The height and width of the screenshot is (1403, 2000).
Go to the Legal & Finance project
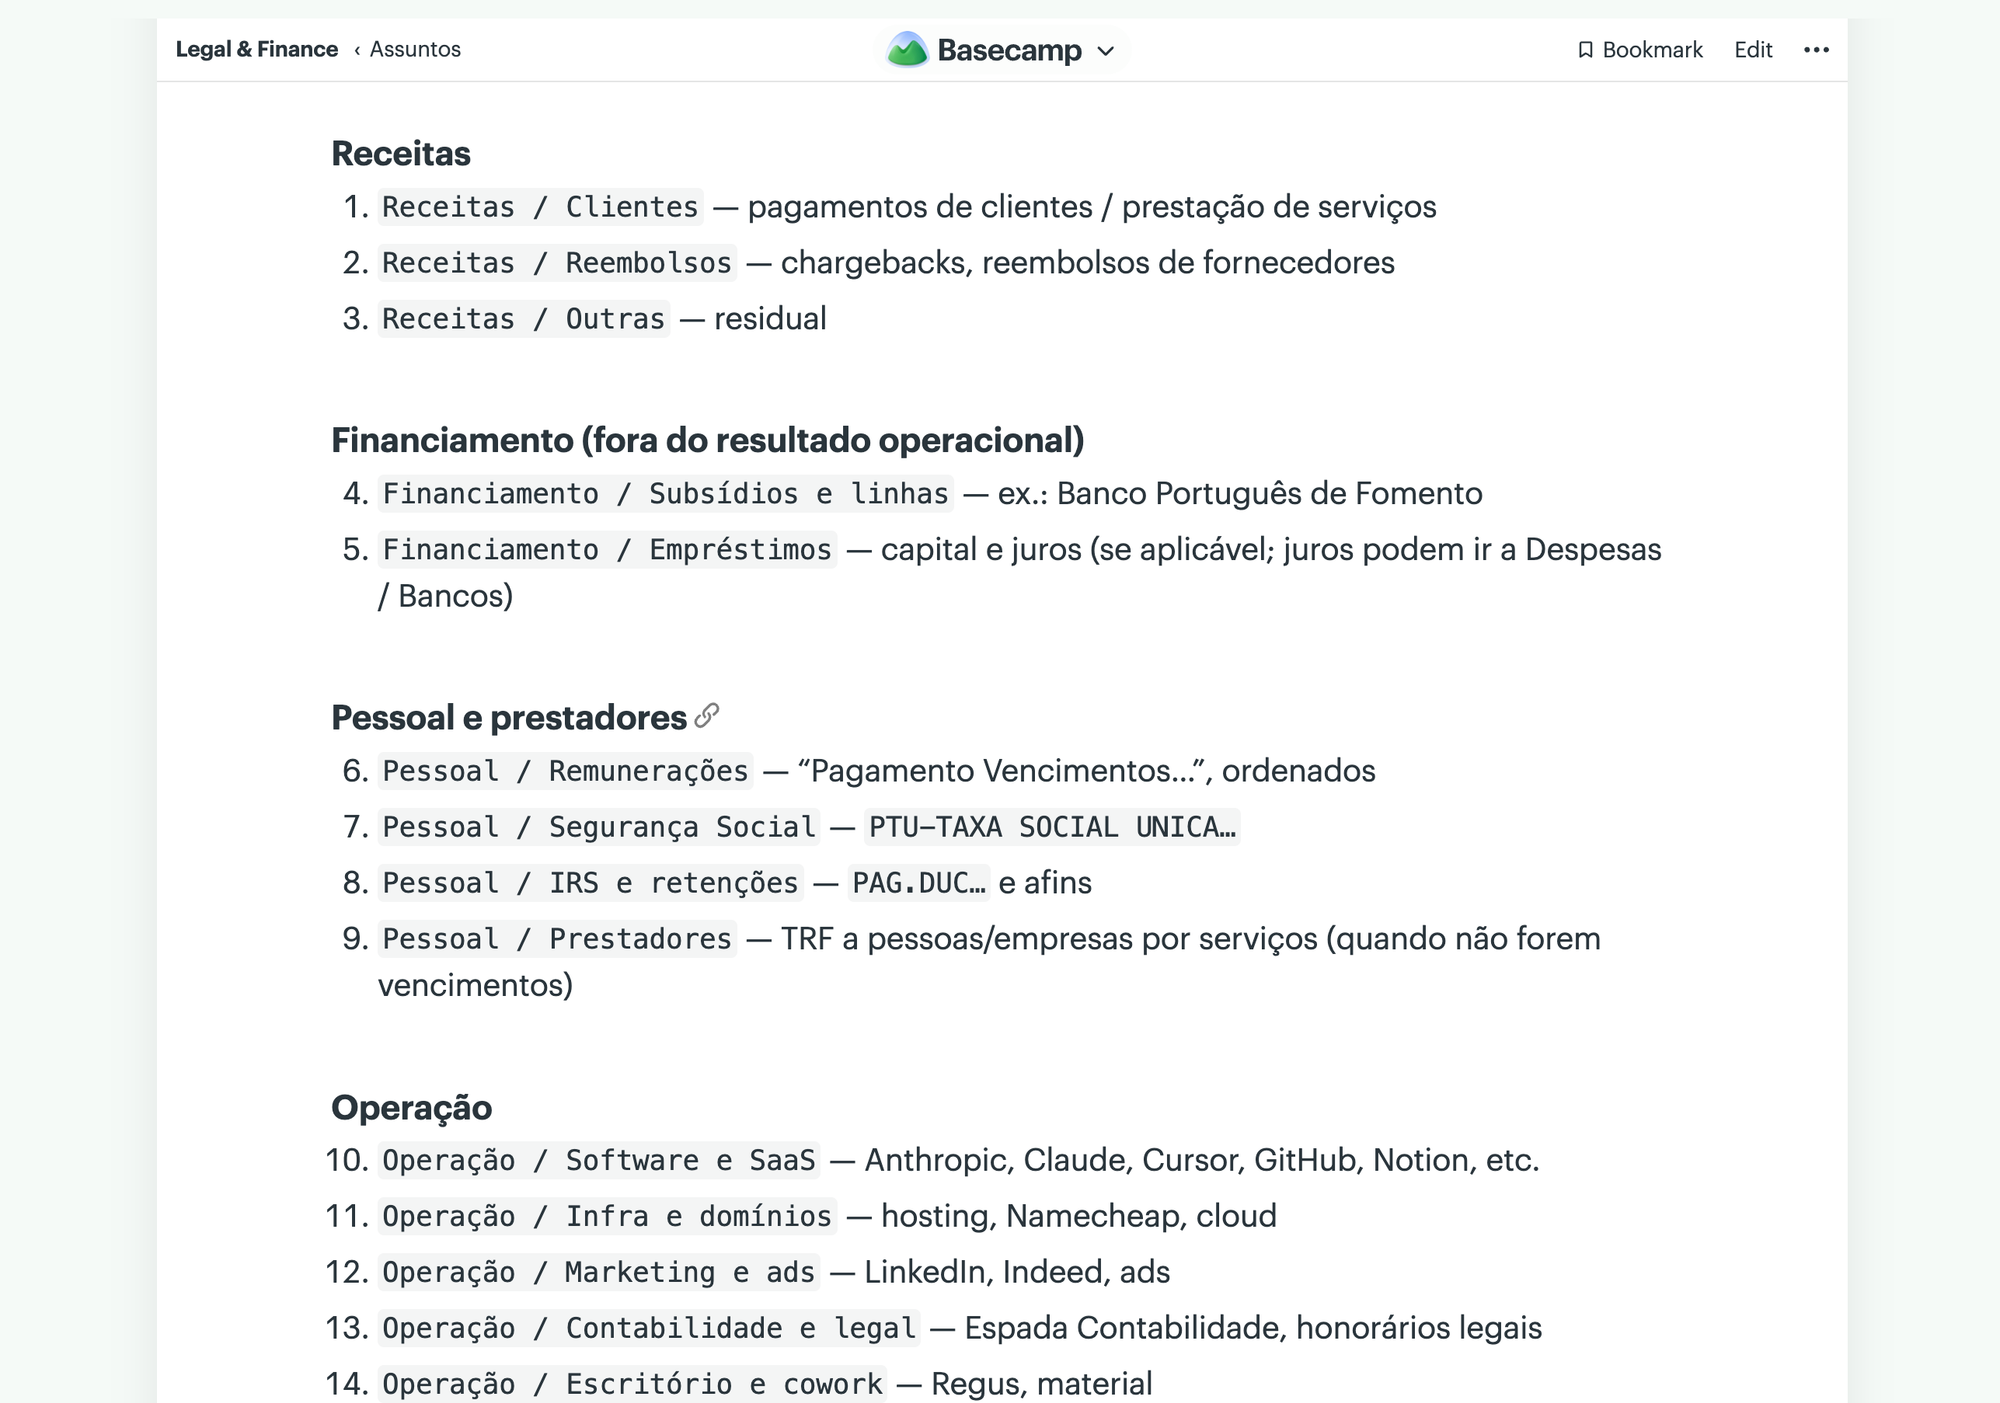click(257, 49)
